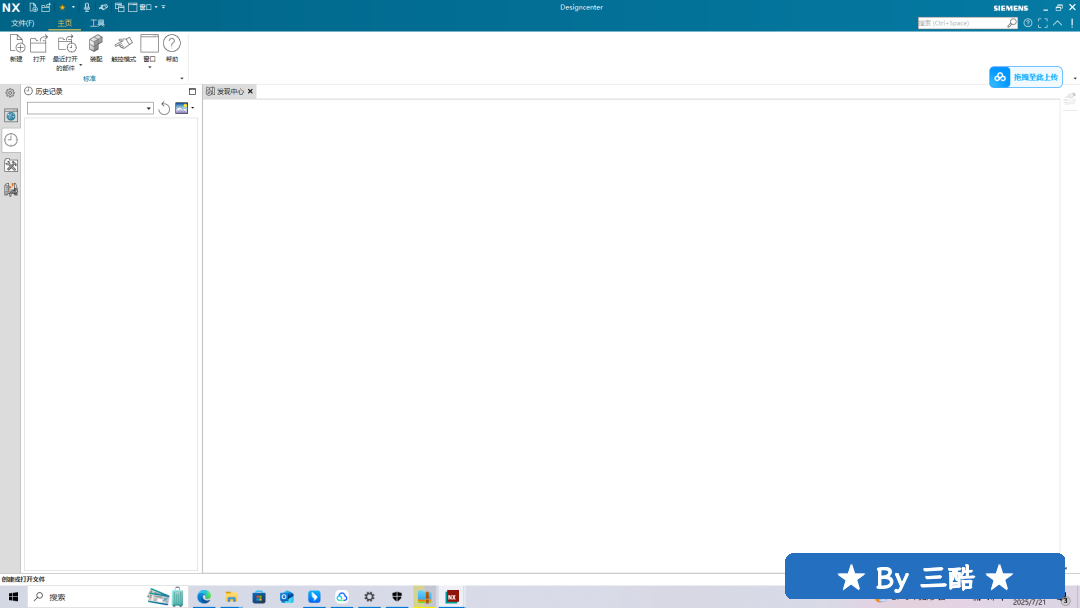Screen dimensions: 1080x608
Task: Open the 窗口 dropdown in the quick access bar
Action: [143, 8]
